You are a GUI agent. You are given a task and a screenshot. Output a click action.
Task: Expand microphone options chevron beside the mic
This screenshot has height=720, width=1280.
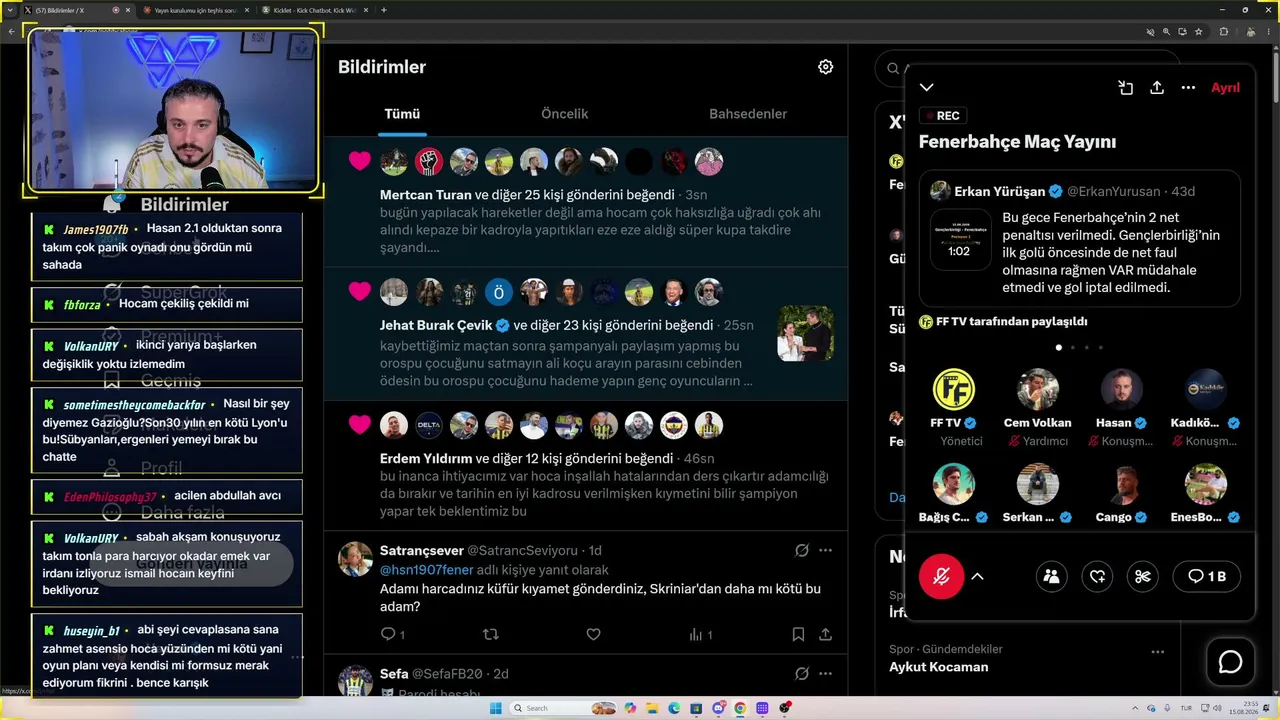click(977, 576)
